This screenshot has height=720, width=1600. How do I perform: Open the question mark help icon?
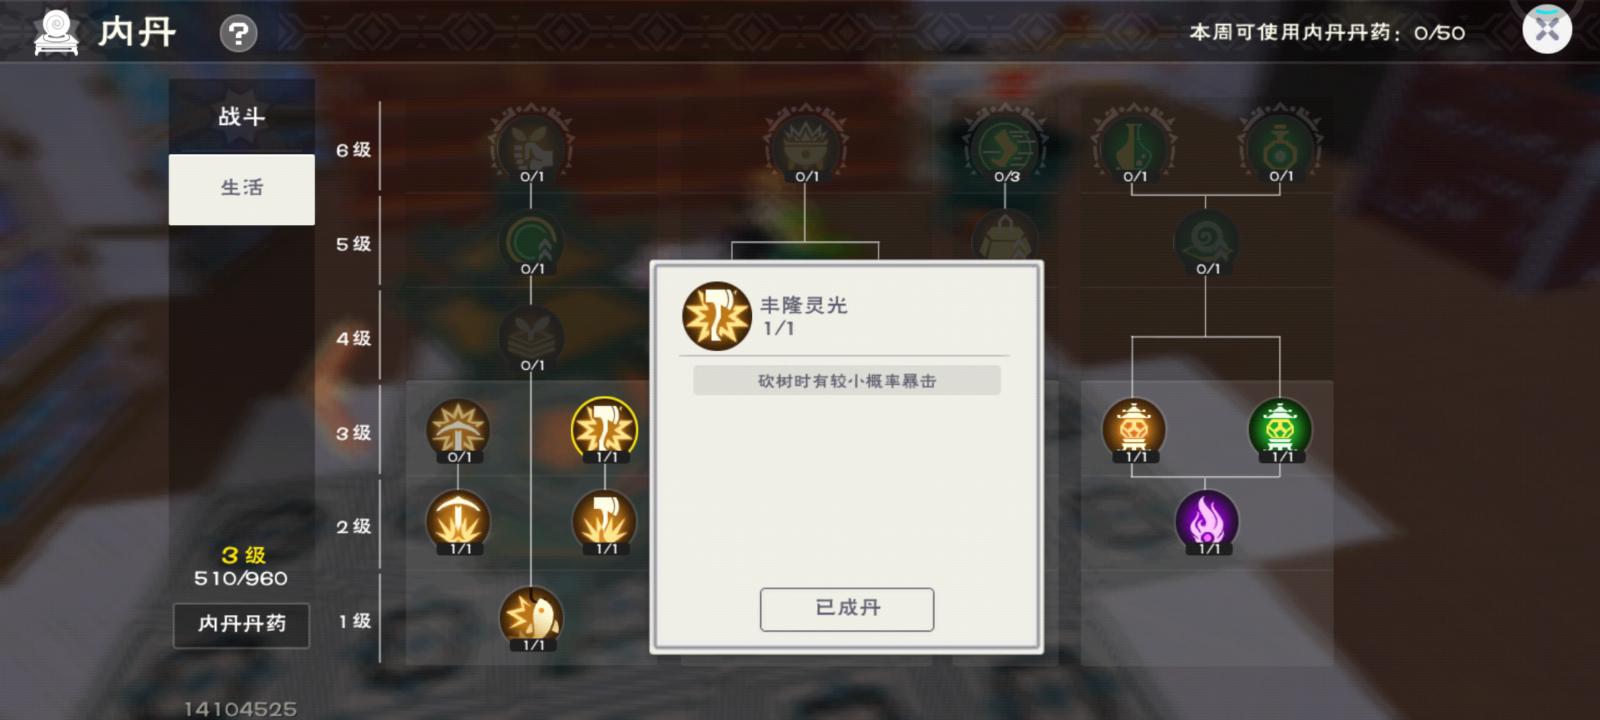(x=238, y=35)
